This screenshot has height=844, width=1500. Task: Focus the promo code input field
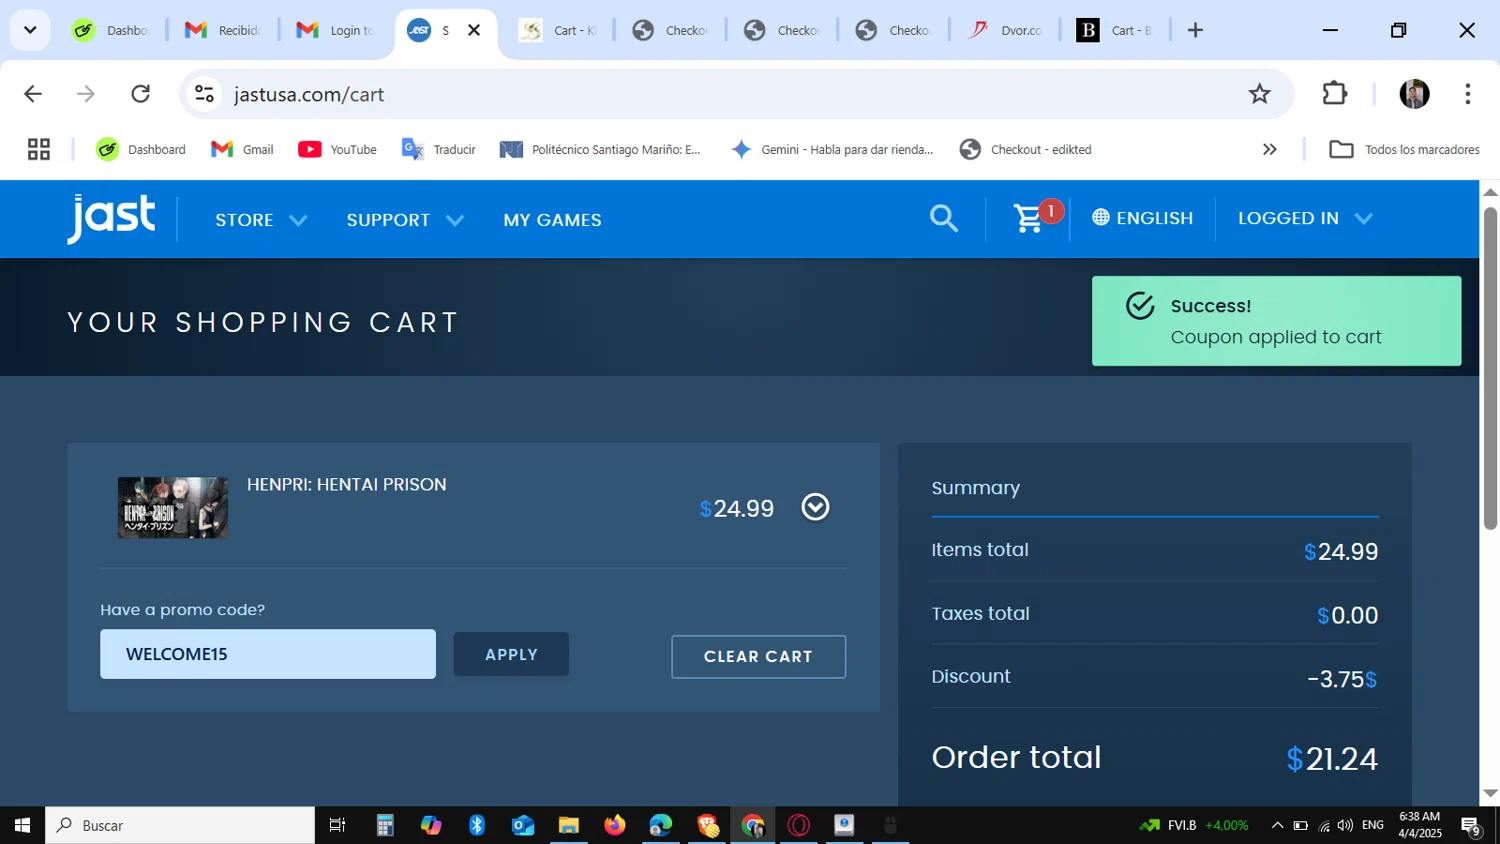tap(268, 654)
